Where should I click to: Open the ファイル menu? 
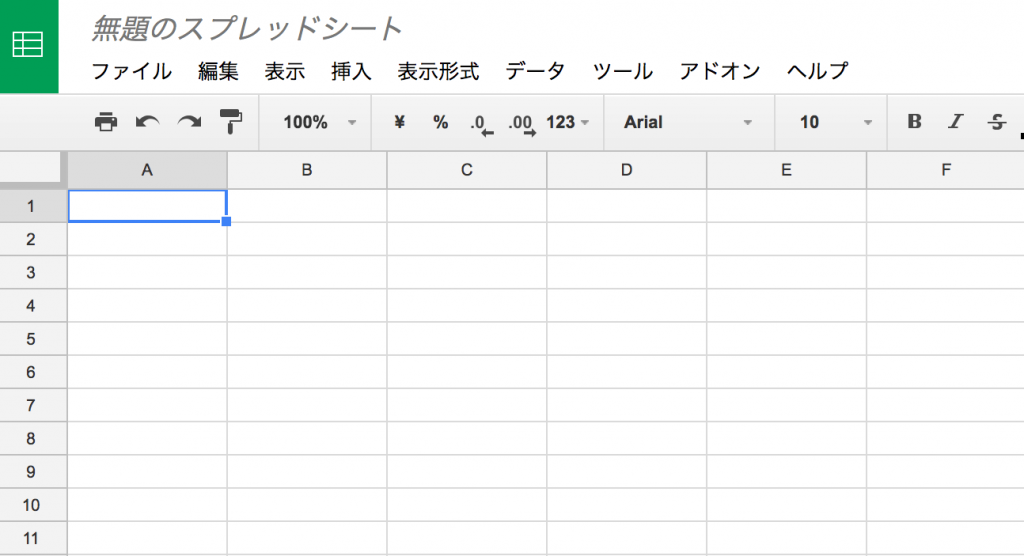131,71
